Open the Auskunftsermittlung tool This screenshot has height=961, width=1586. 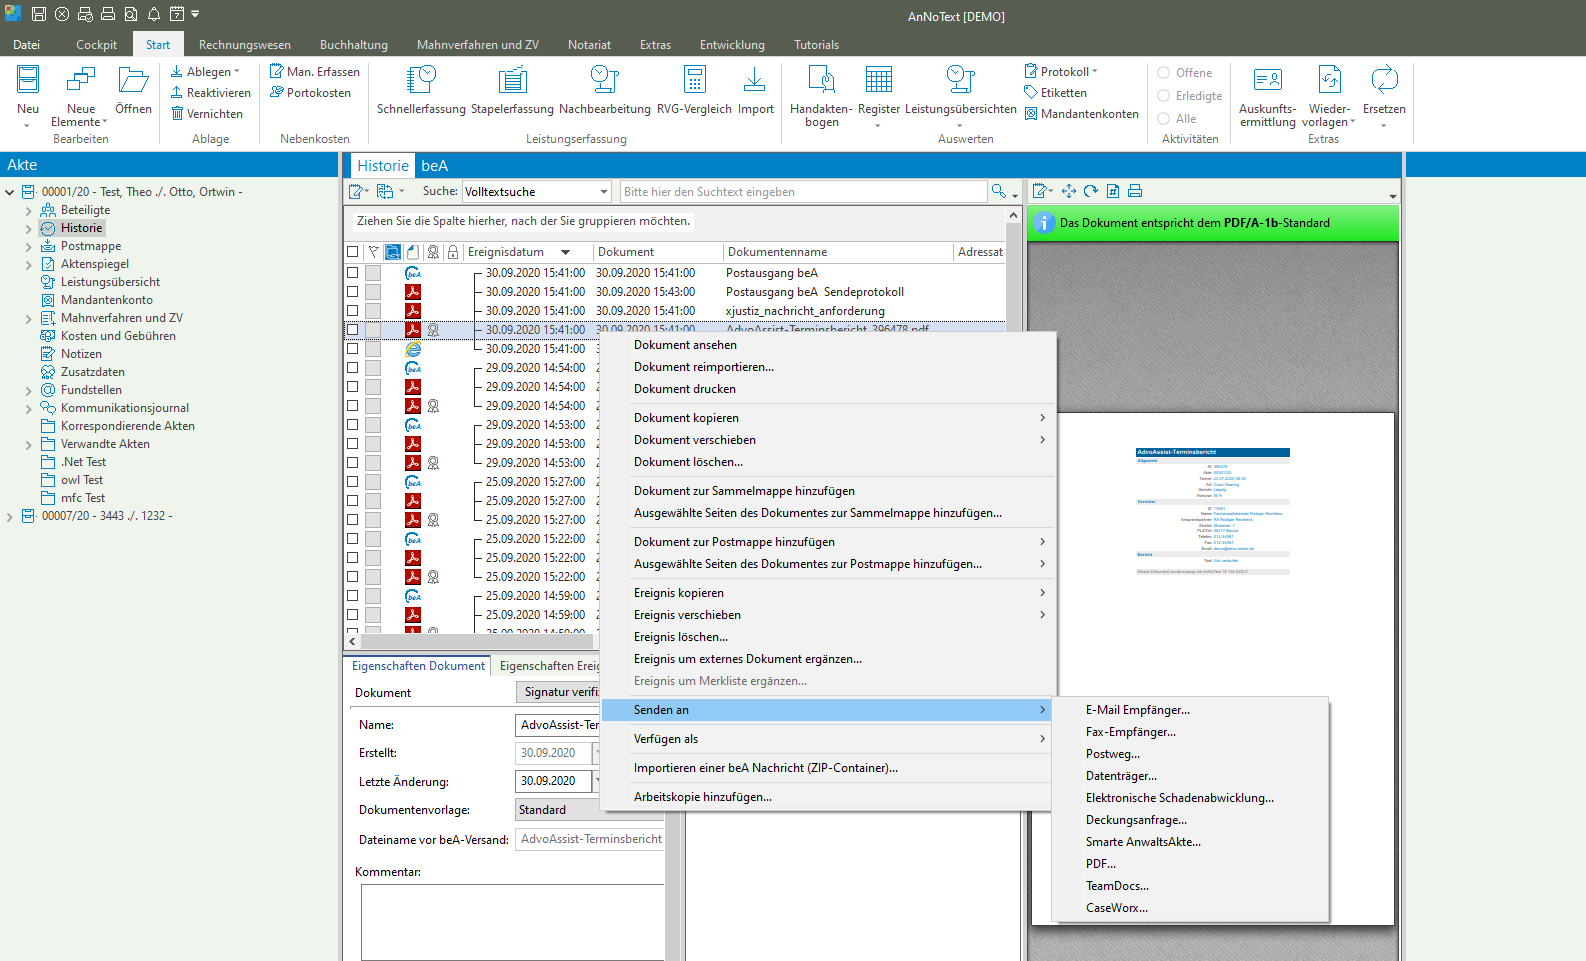coord(1267,80)
